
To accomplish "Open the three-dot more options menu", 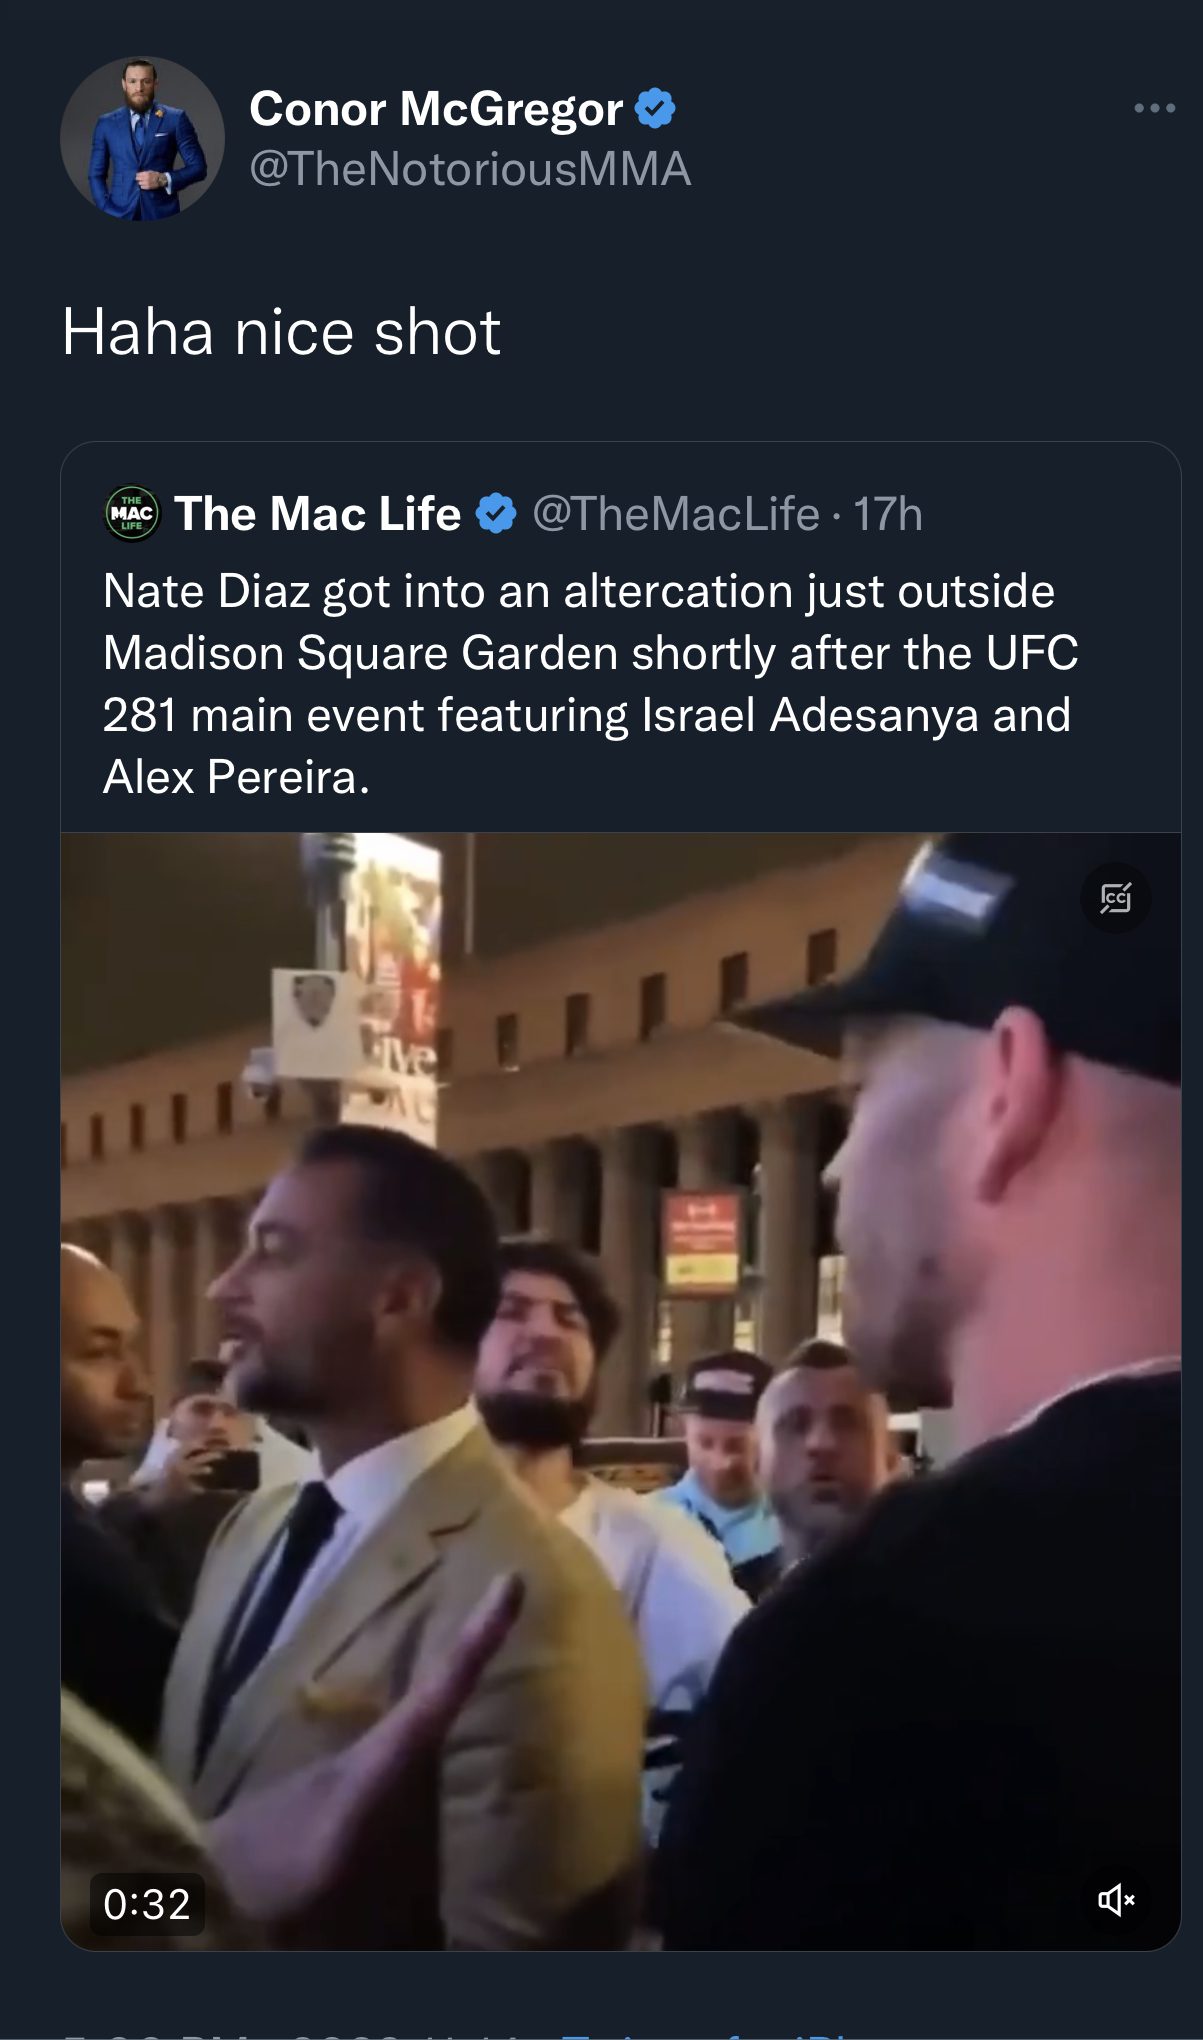I will 1154,108.
